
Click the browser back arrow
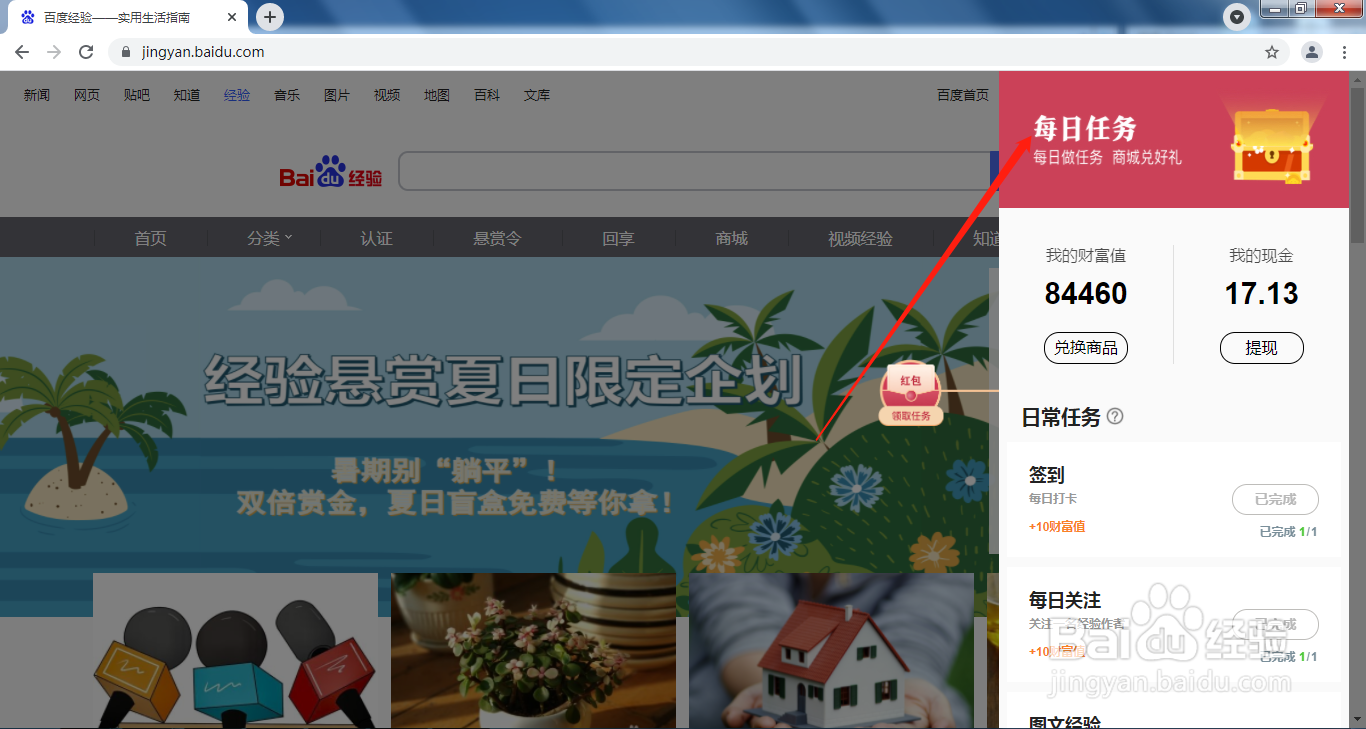[22, 52]
